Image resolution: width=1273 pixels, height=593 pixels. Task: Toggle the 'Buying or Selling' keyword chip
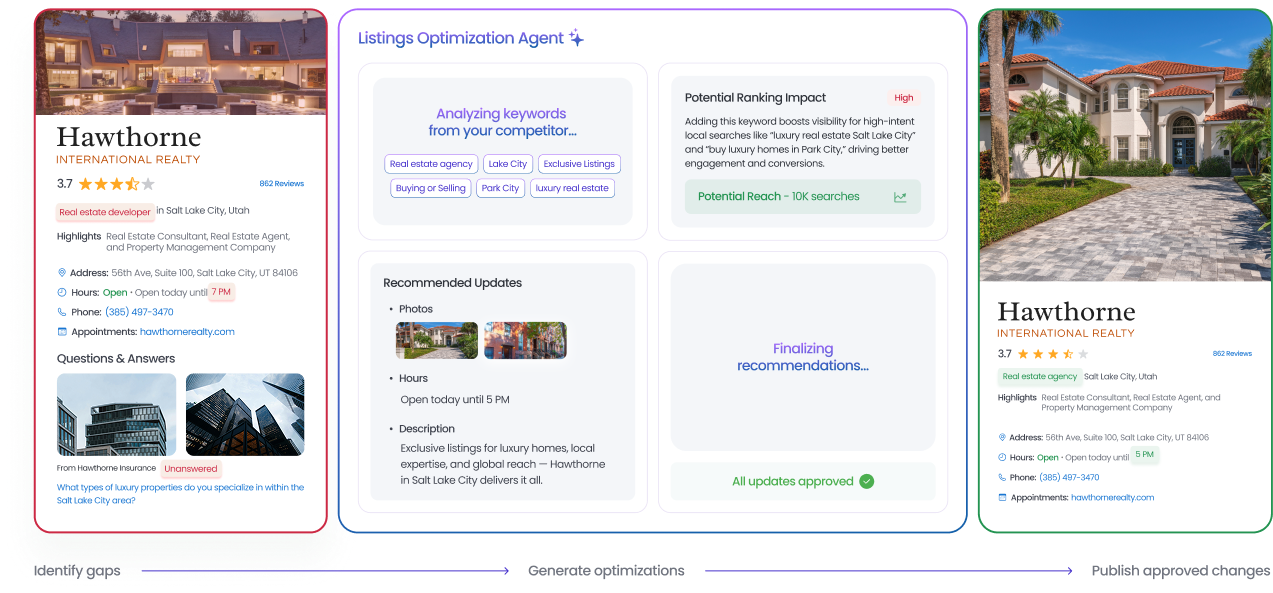point(430,188)
